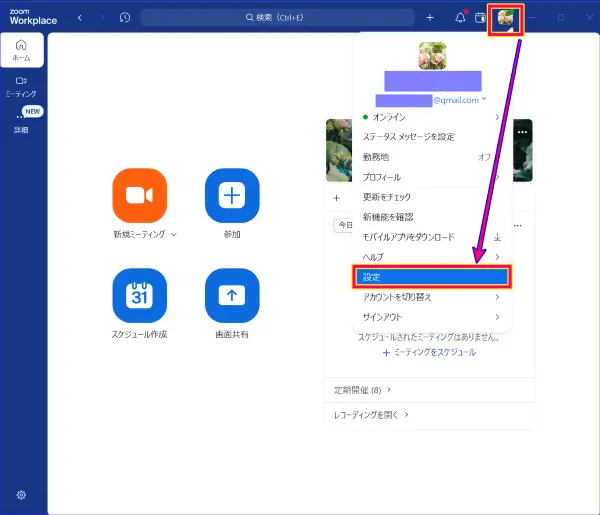Click the Join (参加) plus icon
Viewport: 600px width, 515px height.
[x=232, y=195]
